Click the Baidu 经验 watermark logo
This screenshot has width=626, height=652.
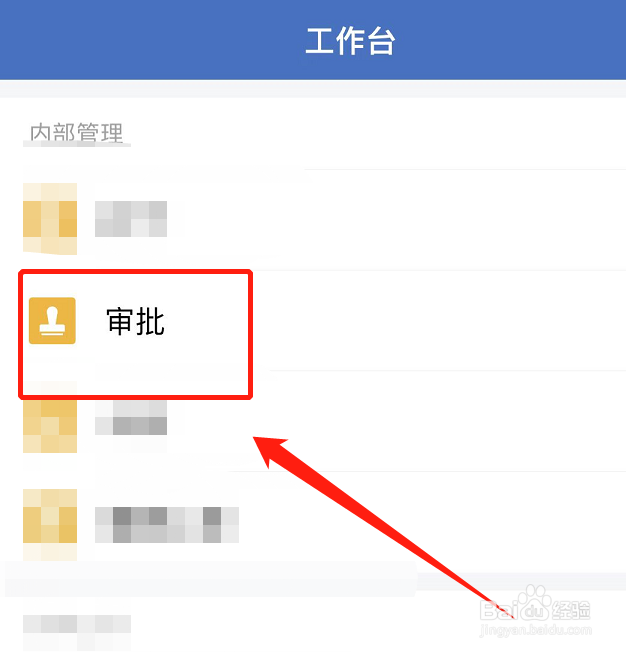[535, 604]
